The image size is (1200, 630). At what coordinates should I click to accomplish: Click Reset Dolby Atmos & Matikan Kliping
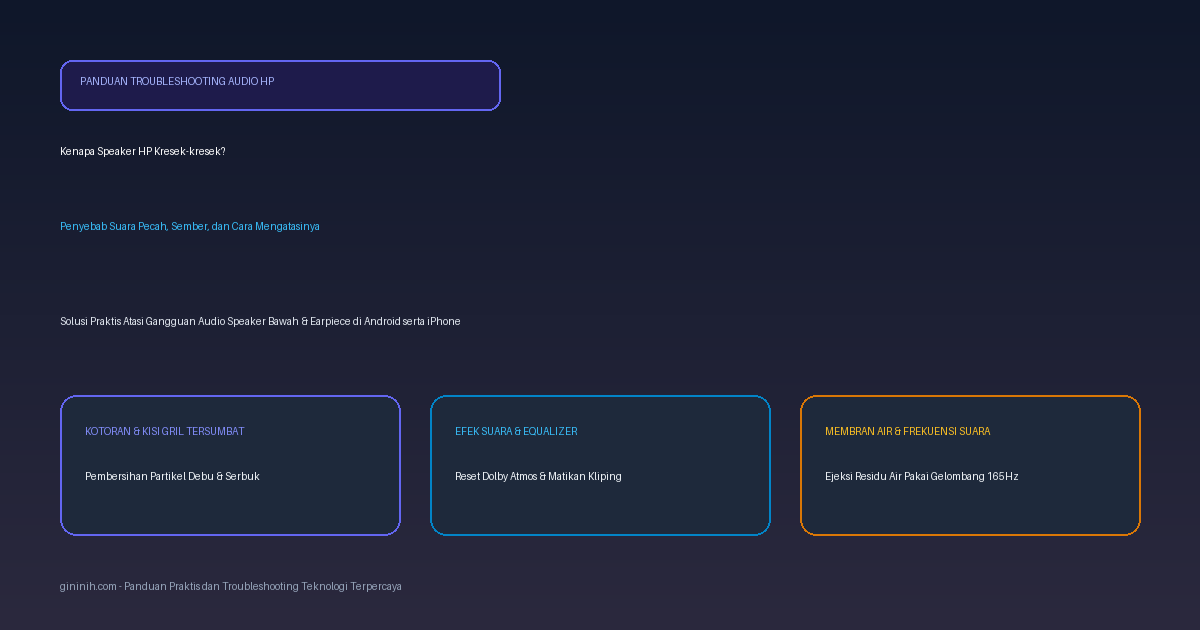point(538,476)
